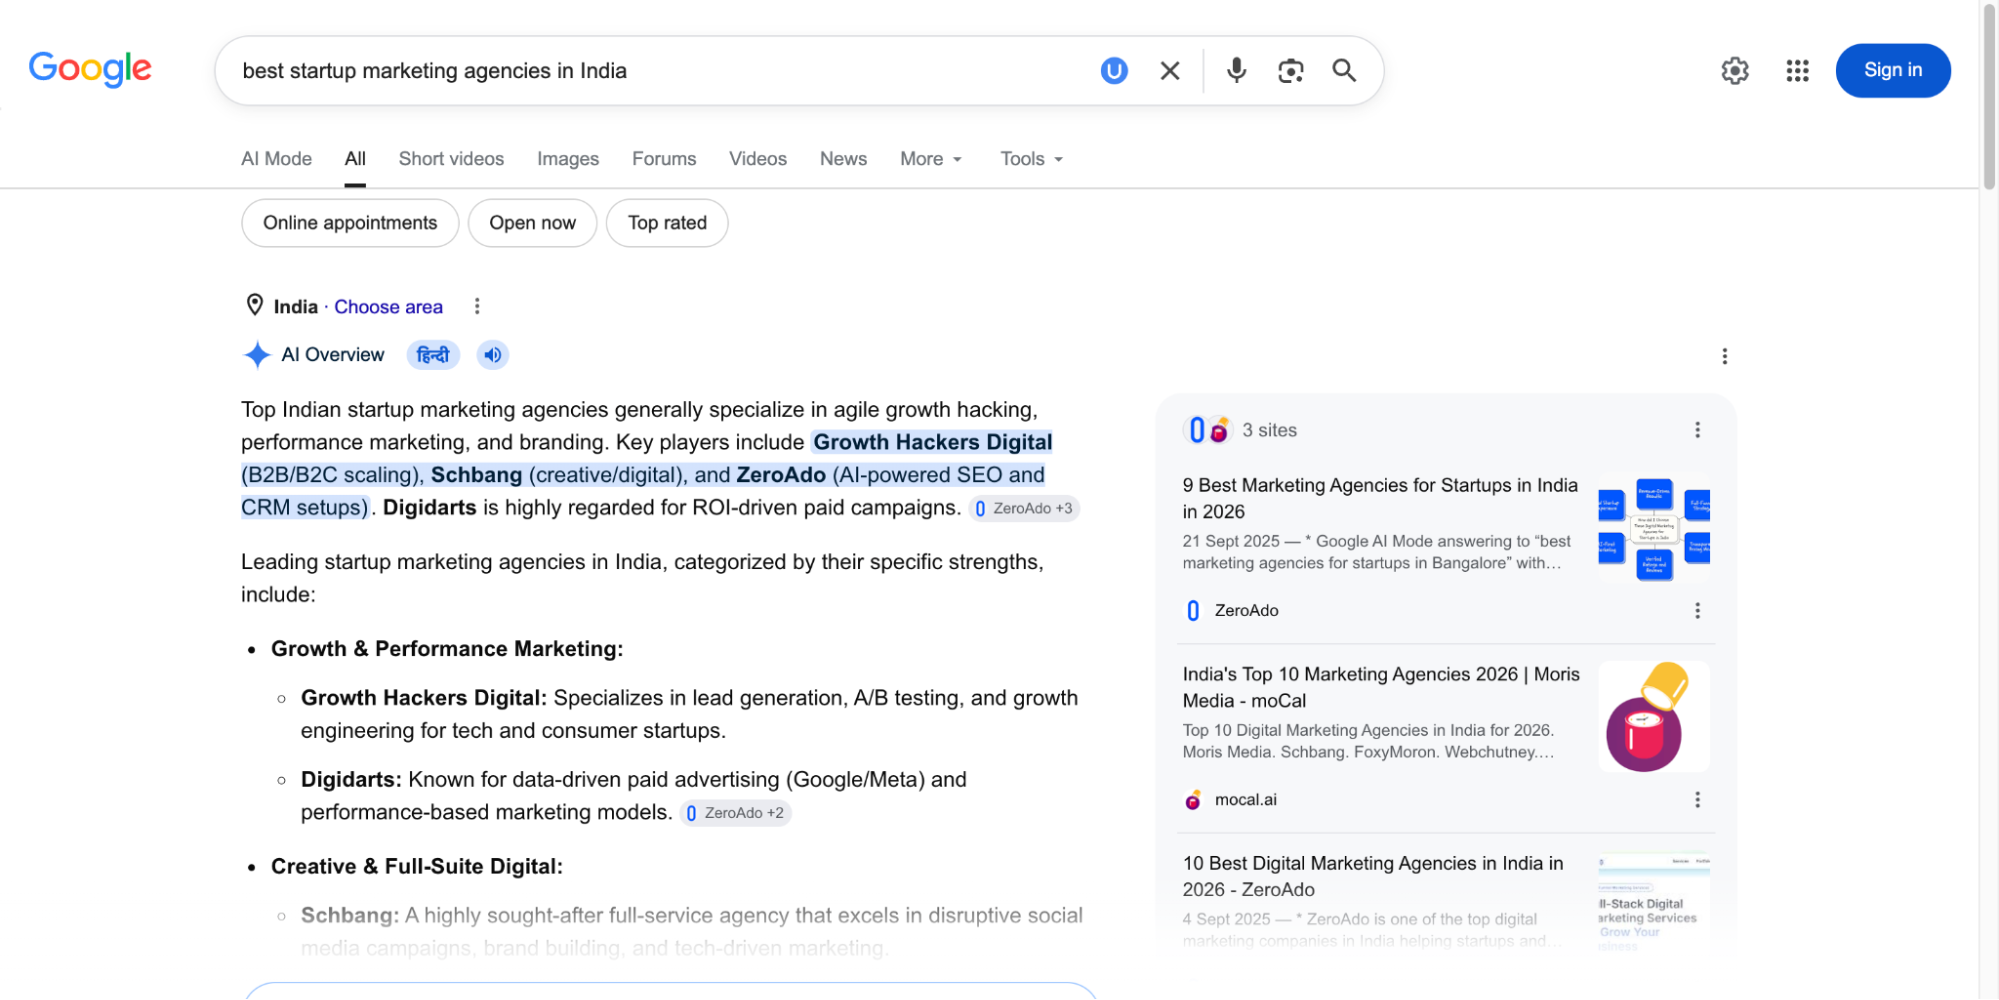This screenshot has height=1000, width=1999.
Task: Open three-dot menu for ZeroAdo source
Action: click(x=1697, y=610)
